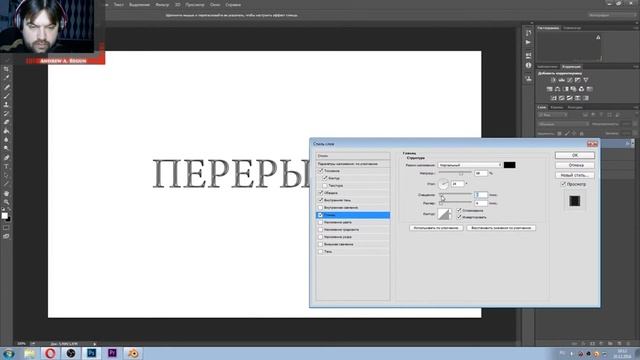Viewport: 640px width, 360px height.
Task: Open the Справка menu
Action: (x=233, y=5)
